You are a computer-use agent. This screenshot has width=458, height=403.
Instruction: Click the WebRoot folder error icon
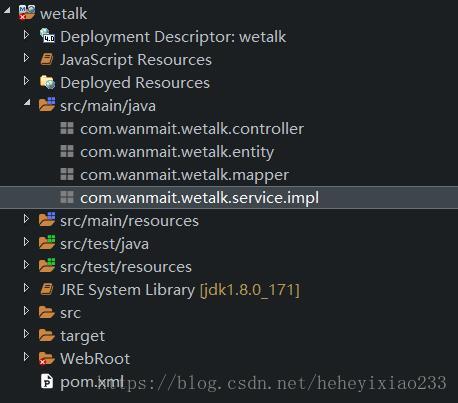point(47,359)
